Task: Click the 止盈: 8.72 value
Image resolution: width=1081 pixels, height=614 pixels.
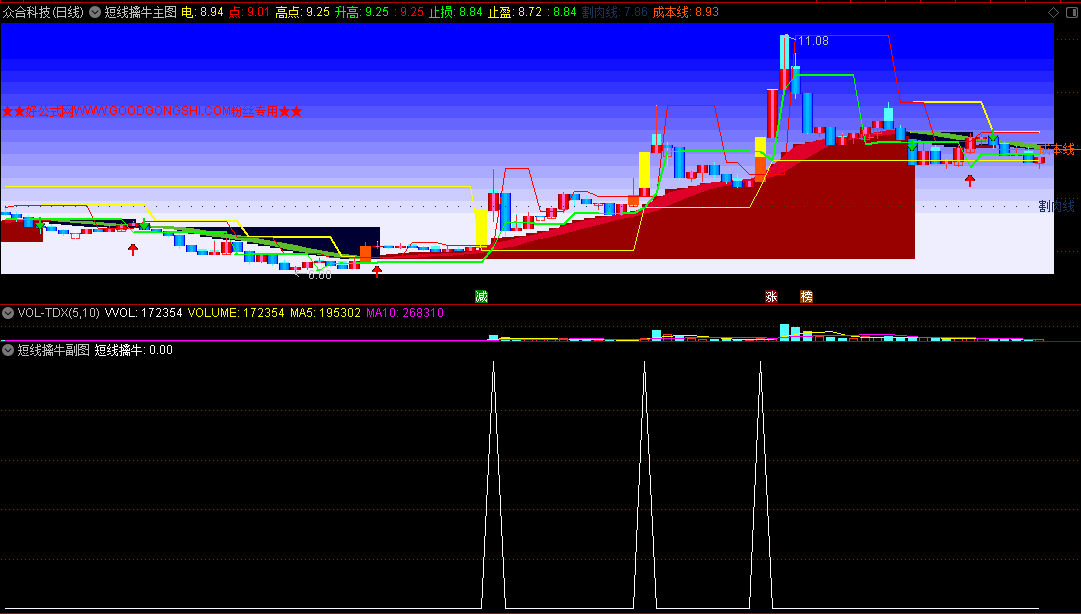Action: (x=515, y=12)
